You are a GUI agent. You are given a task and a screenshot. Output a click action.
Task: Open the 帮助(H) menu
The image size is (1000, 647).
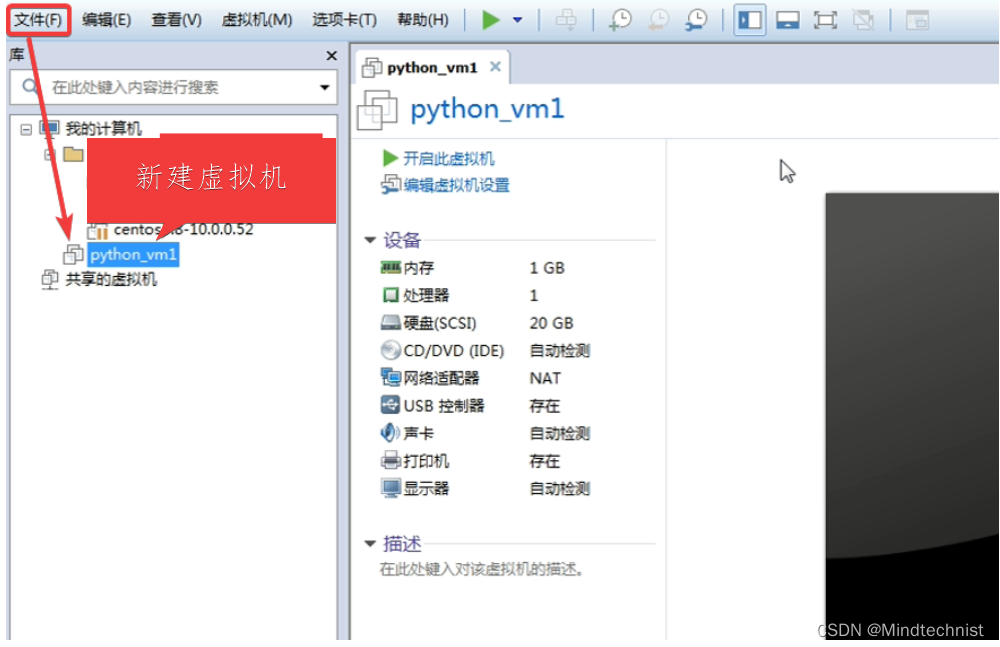pyautogui.click(x=423, y=20)
